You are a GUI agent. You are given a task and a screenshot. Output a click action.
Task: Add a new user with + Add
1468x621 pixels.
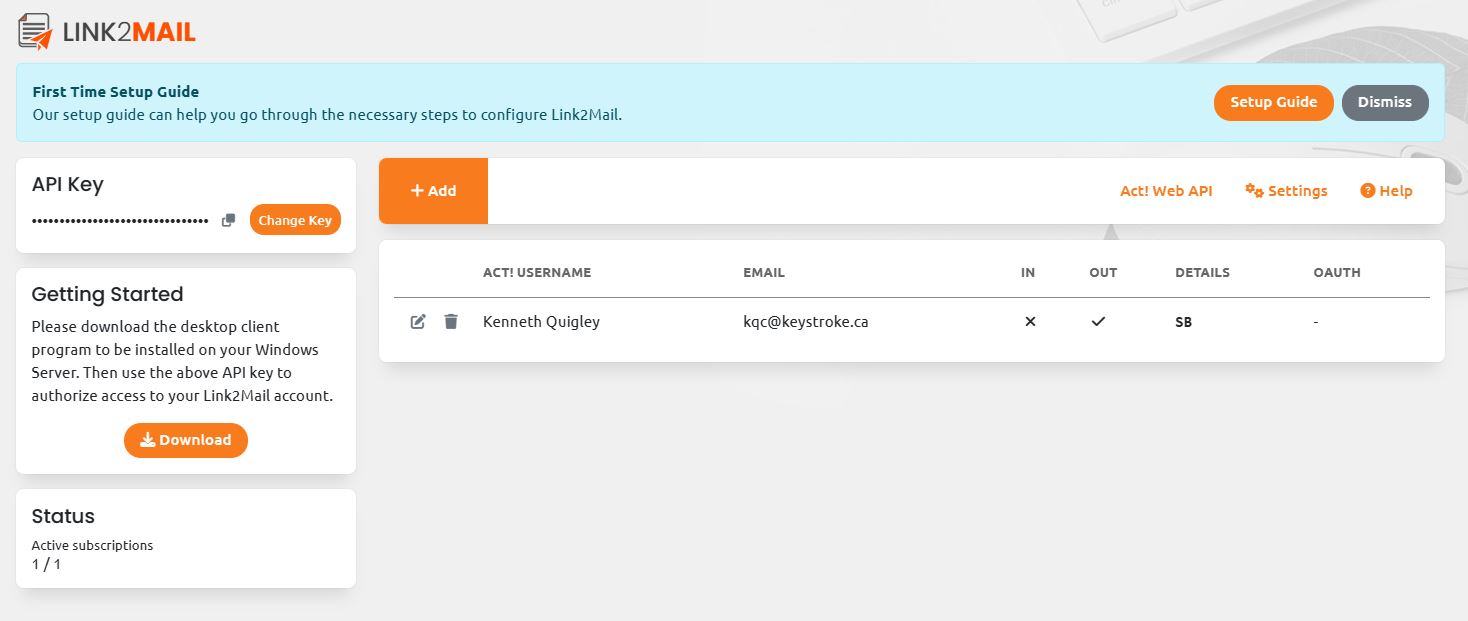(x=433, y=191)
